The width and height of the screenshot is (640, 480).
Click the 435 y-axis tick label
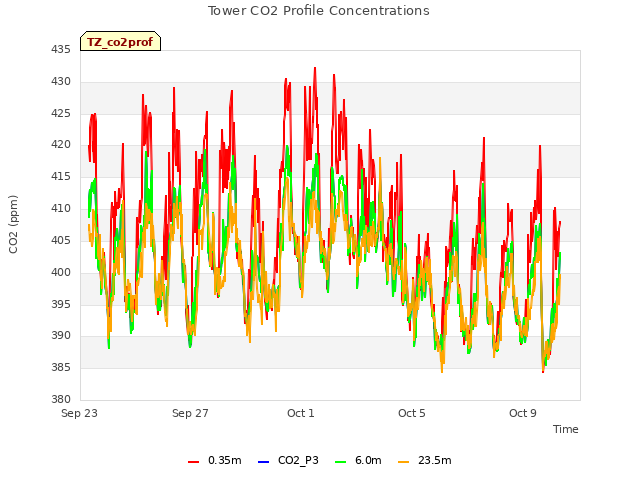point(61,49)
